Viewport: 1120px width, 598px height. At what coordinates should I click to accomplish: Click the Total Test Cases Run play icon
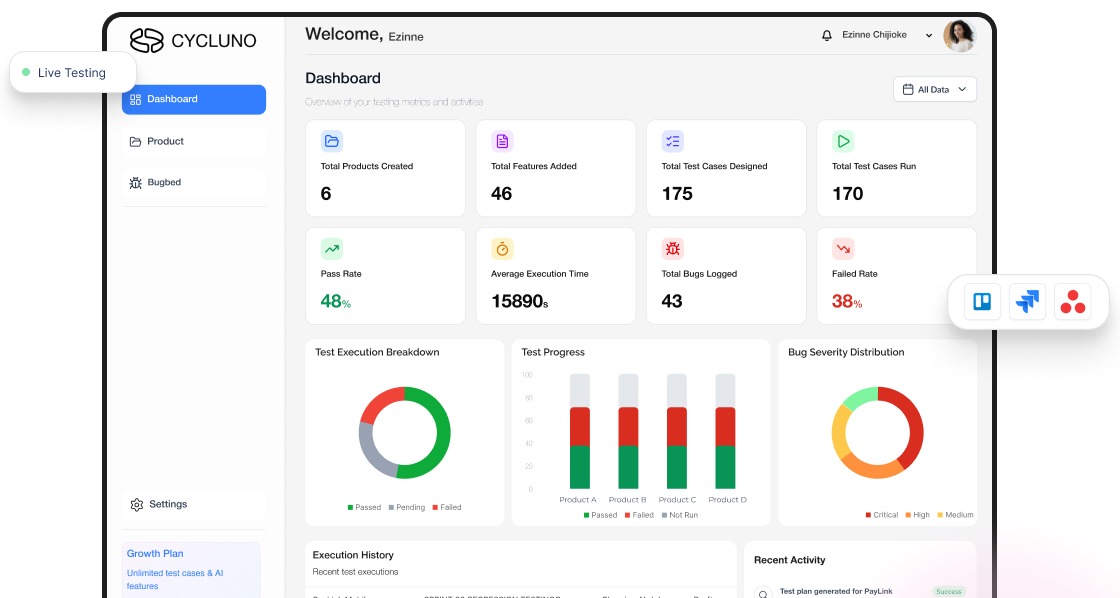click(x=844, y=141)
